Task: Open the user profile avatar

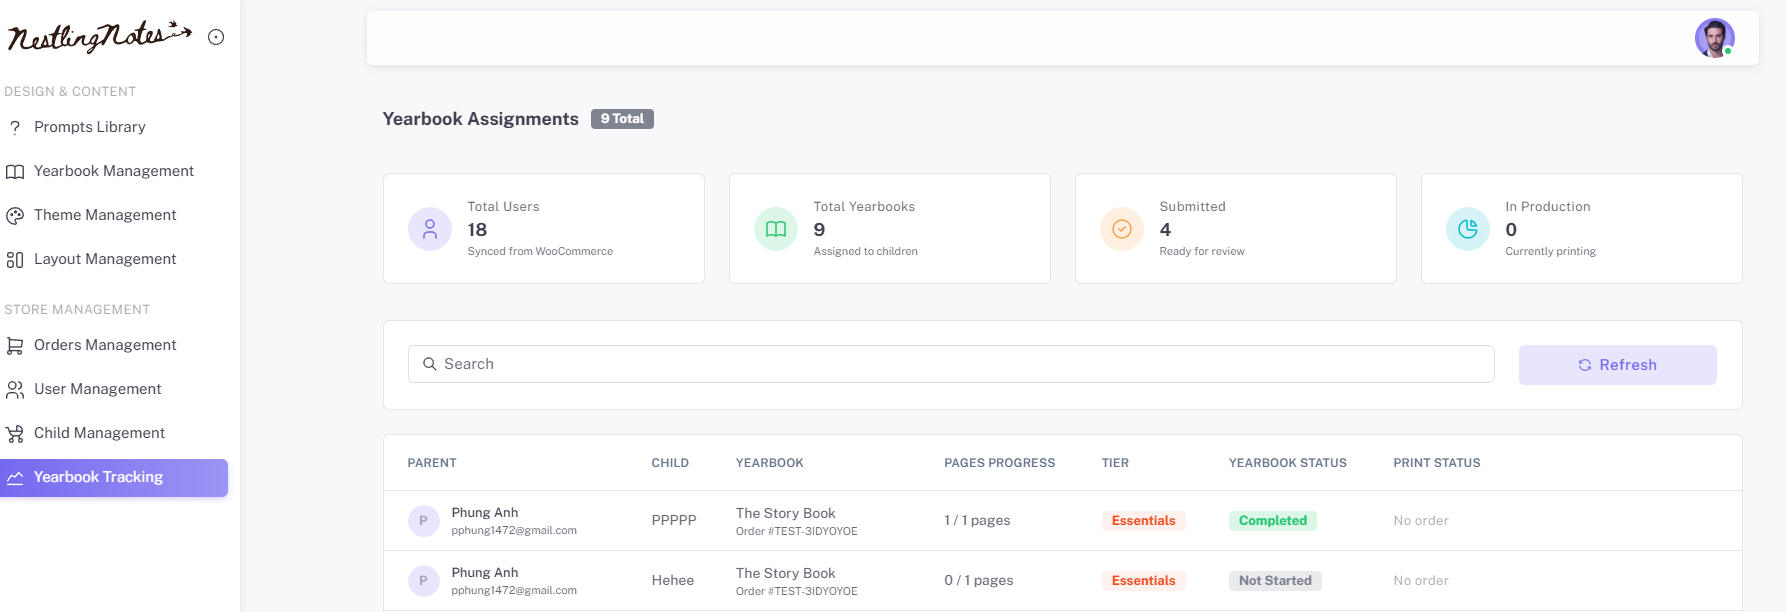Action: pos(1714,38)
